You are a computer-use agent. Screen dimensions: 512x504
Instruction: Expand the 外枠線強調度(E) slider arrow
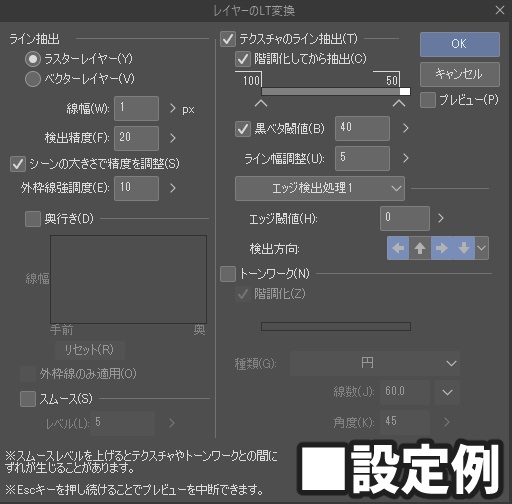click(172, 188)
